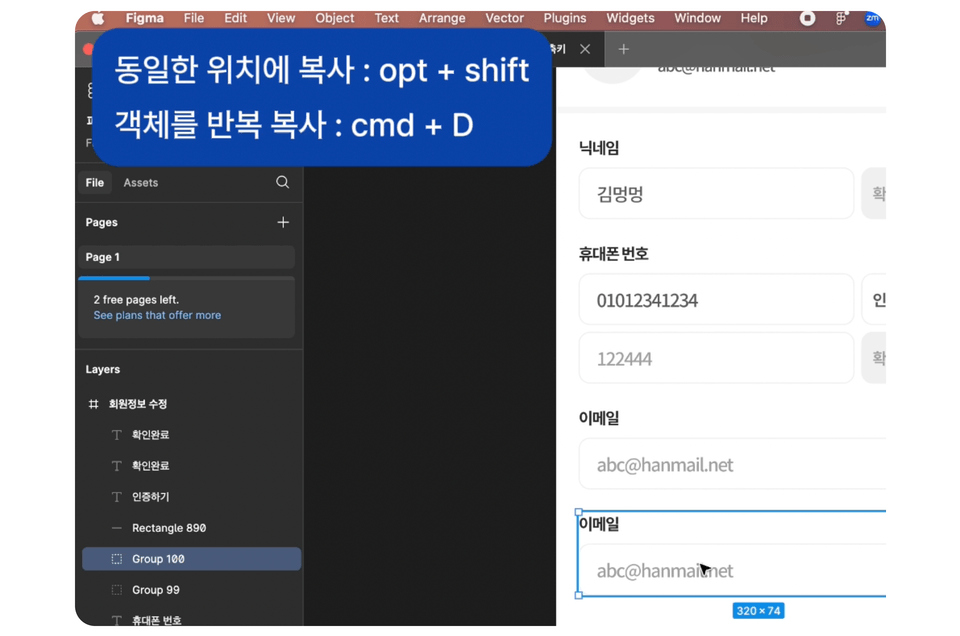960x636 pixels.
Task: Click the 01012341234 phone number field
Action: point(716,299)
